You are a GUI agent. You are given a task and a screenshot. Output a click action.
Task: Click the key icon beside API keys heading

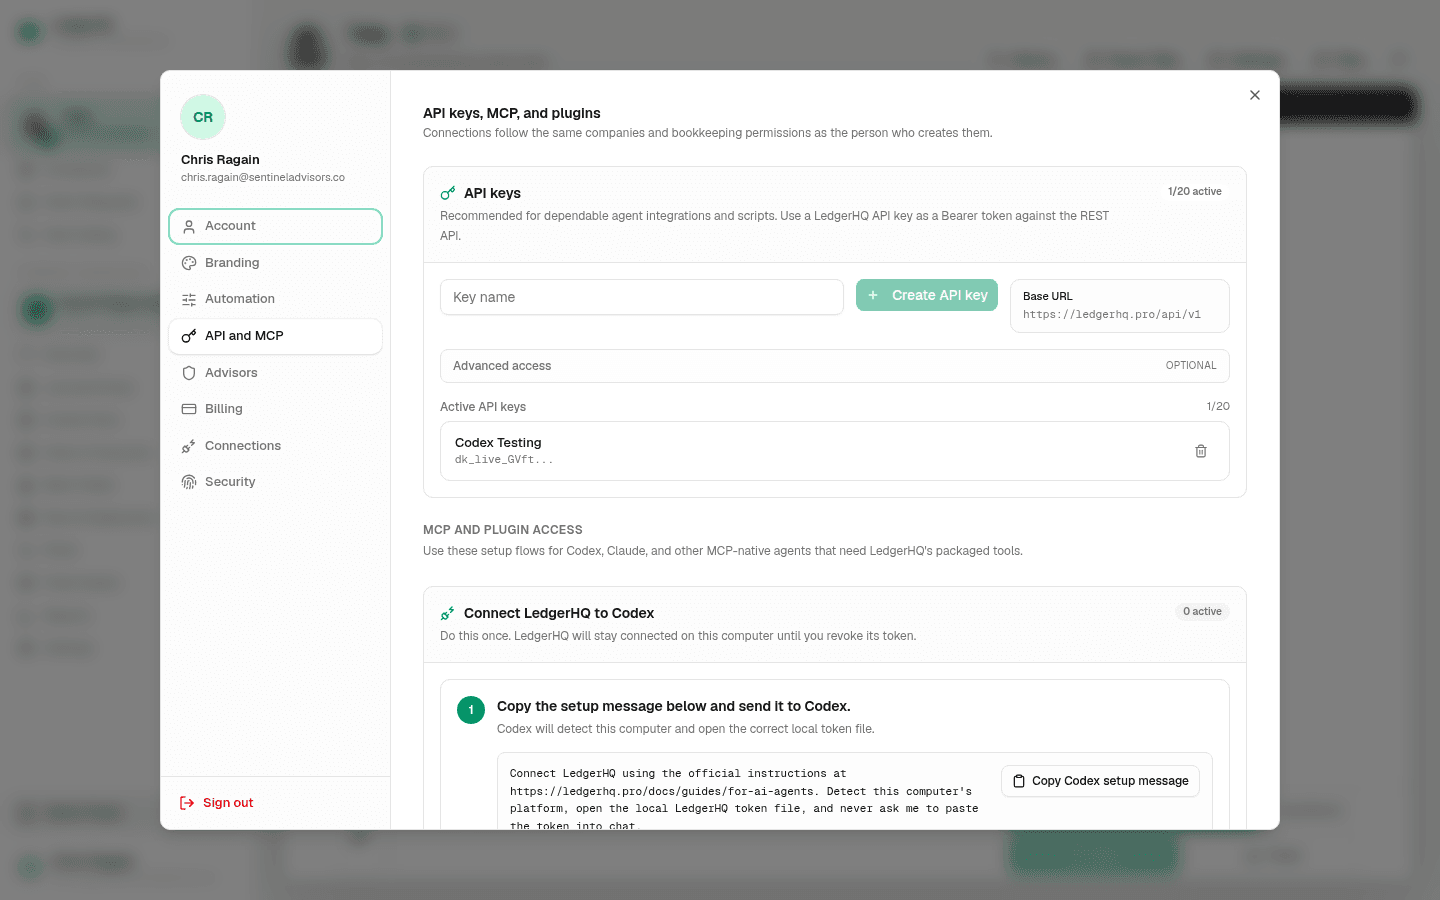tap(448, 194)
